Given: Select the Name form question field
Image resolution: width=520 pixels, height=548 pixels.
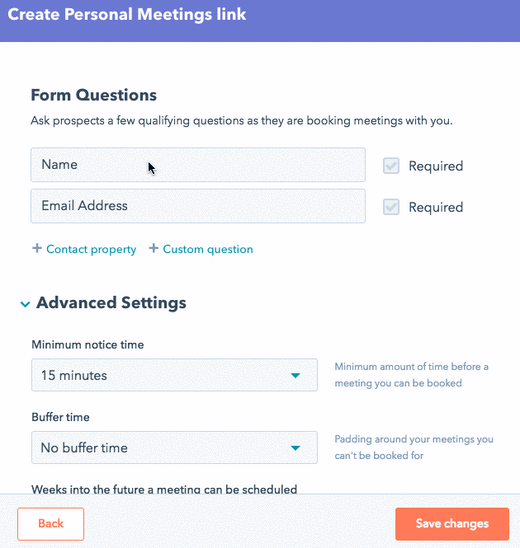Looking at the screenshot, I should (x=198, y=165).
